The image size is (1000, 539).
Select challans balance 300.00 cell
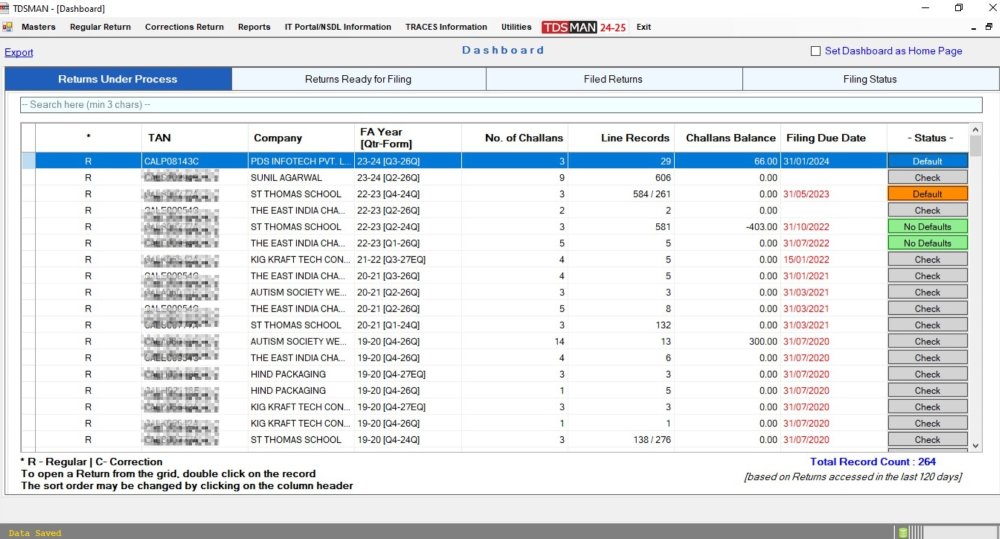pos(727,341)
